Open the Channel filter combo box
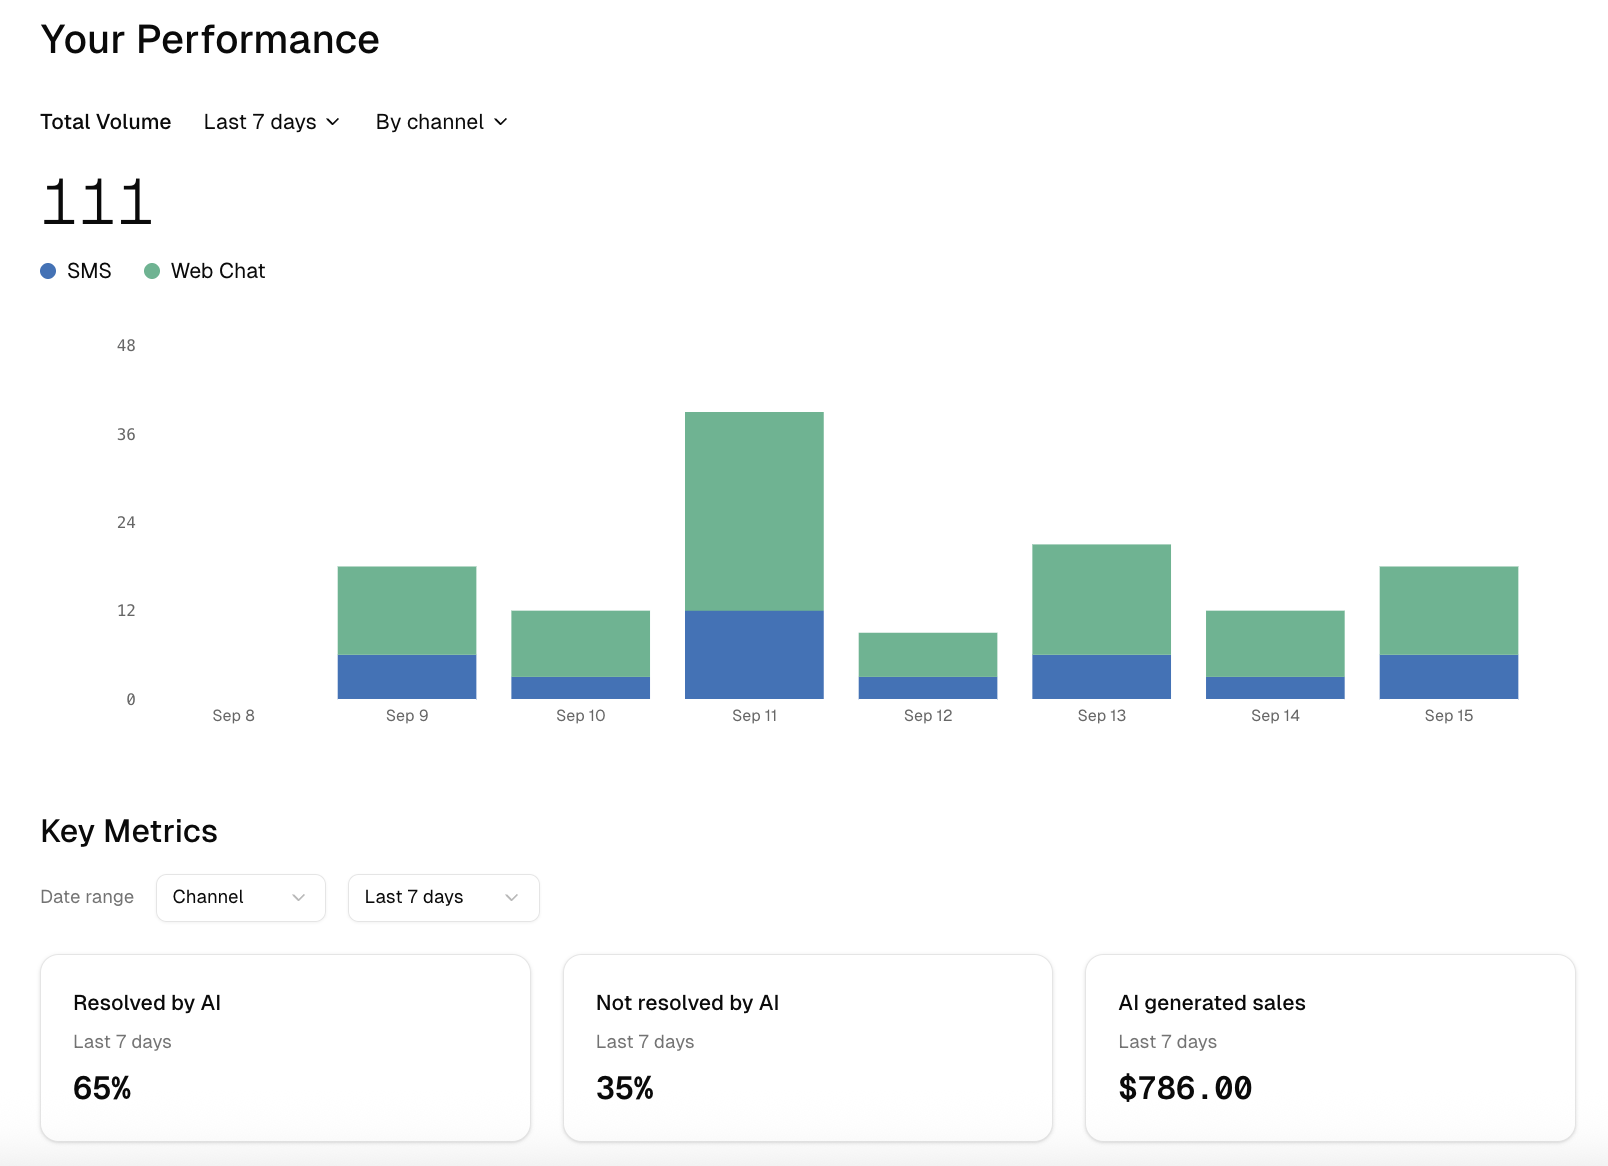This screenshot has width=1608, height=1166. 240,897
